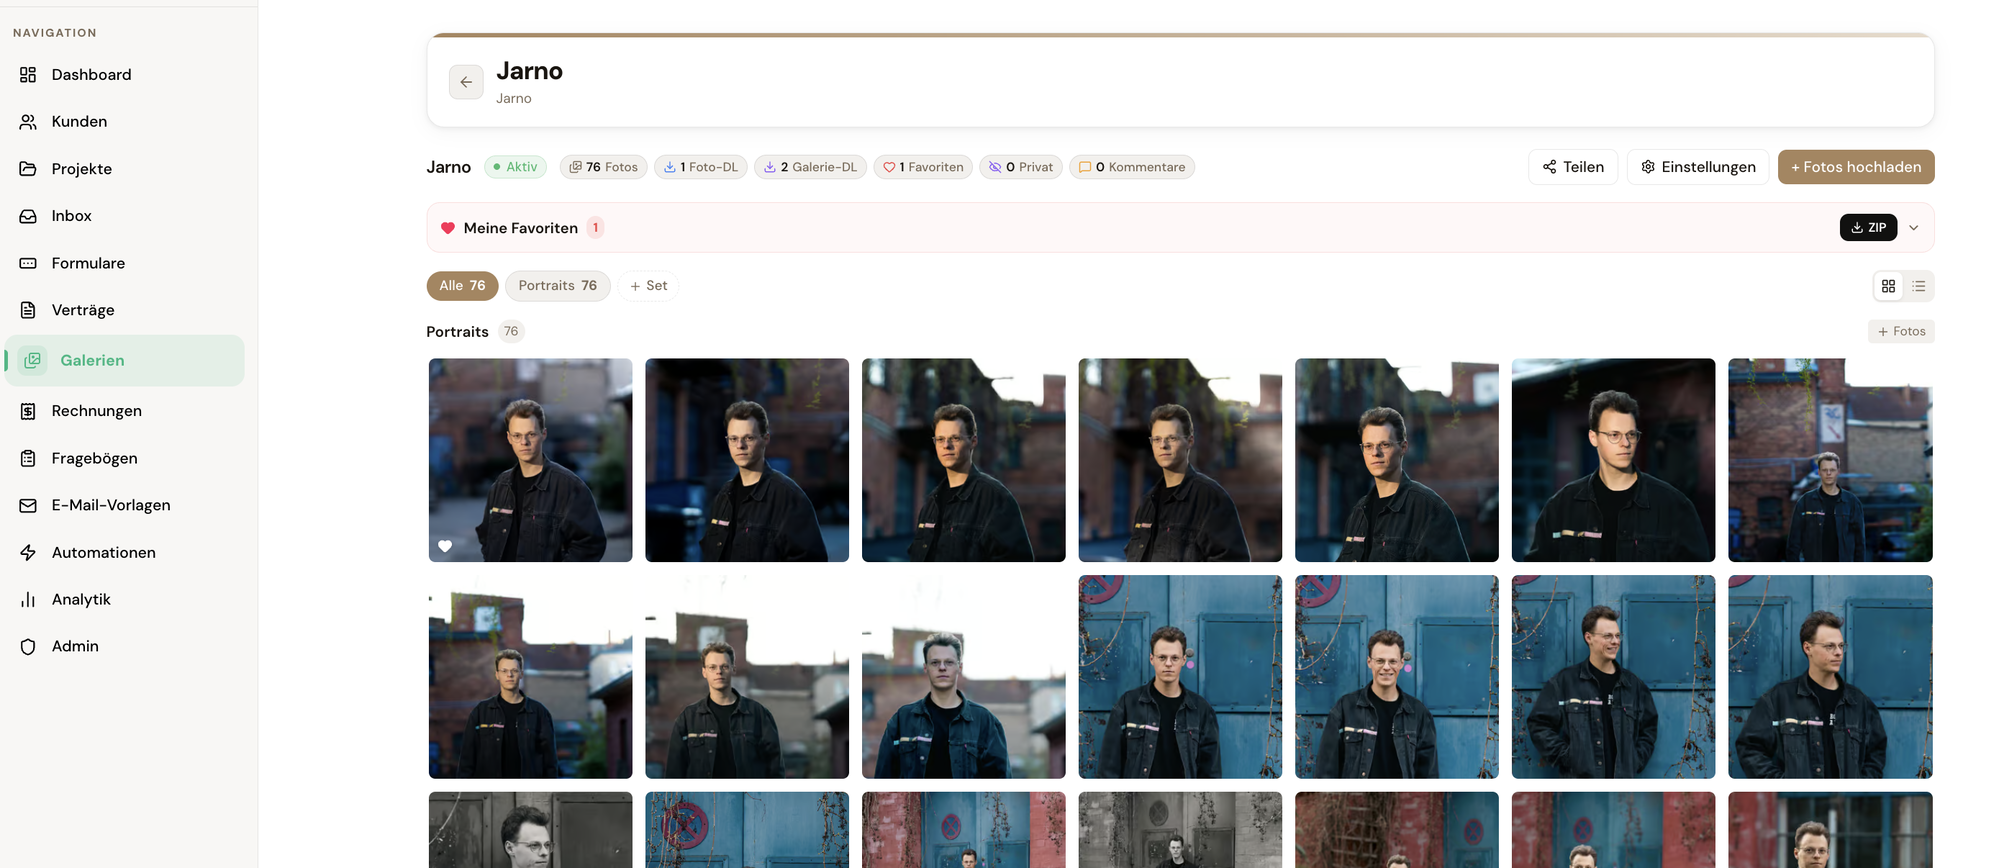1999x868 pixels.
Task: Click the 76 Fotos stat badge
Action: click(603, 167)
